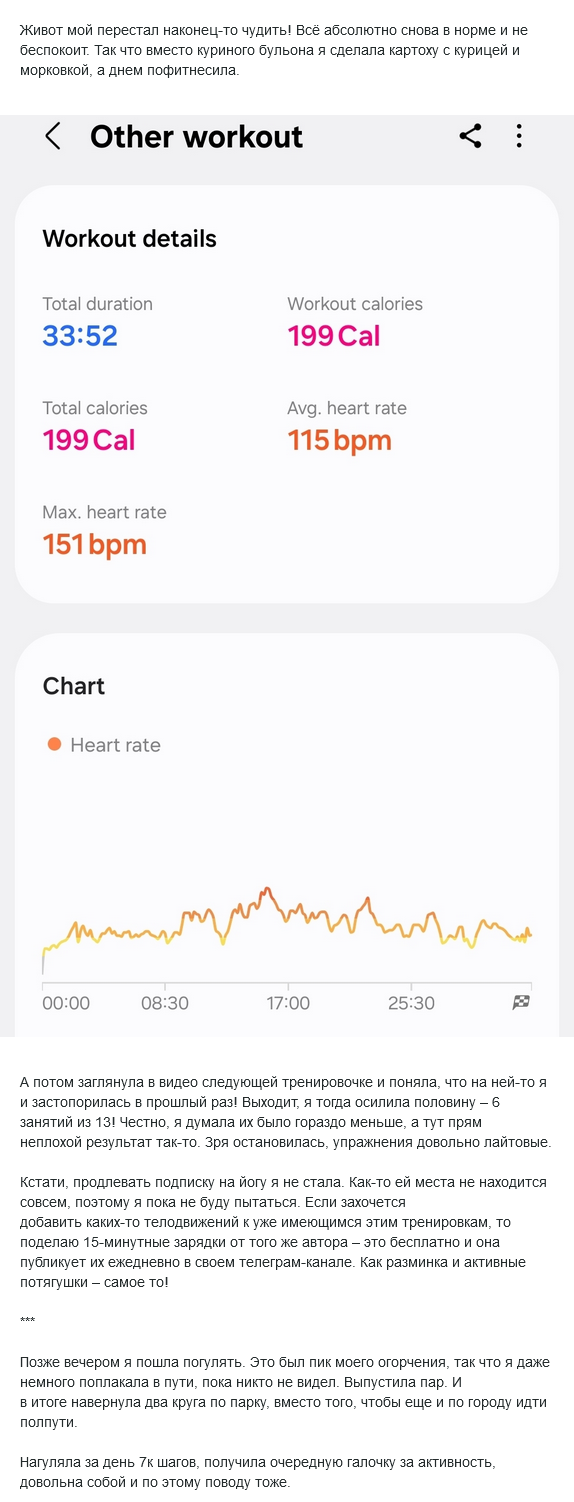
Task: Click the checkered finish flag icon
Action: [x=521, y=1002]
